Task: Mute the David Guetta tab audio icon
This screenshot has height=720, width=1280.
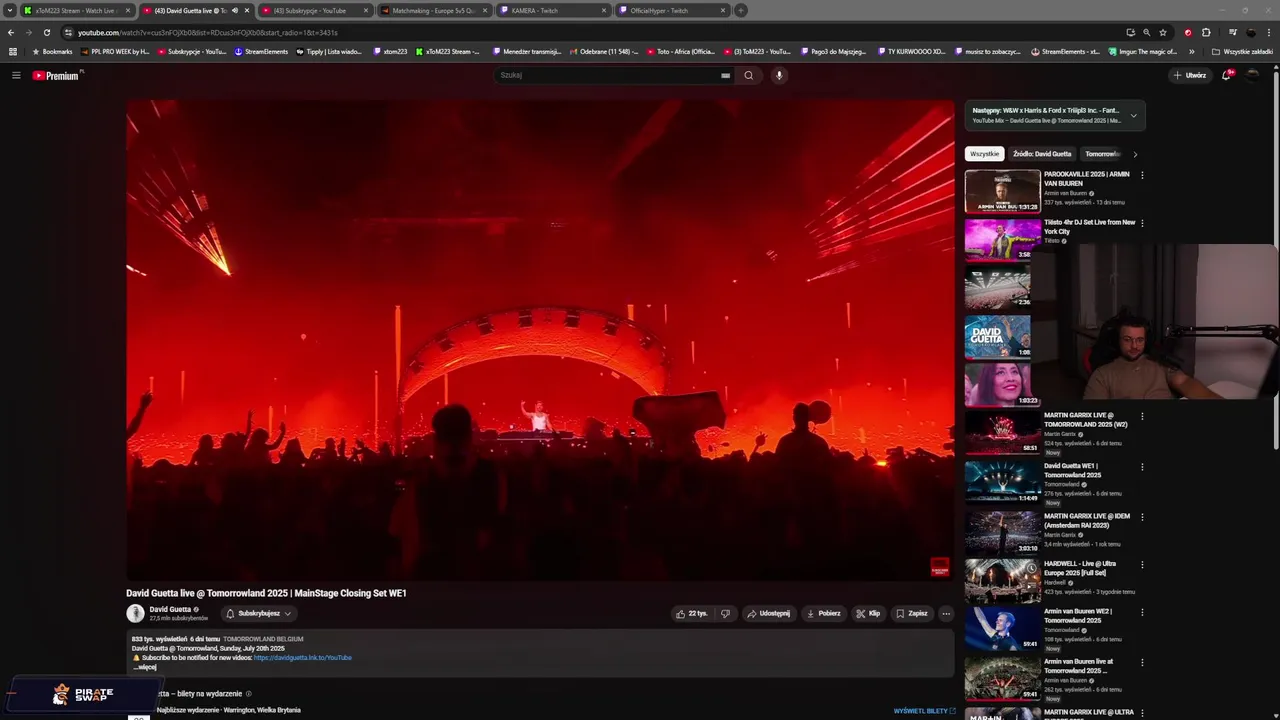Action: point(235,10)
